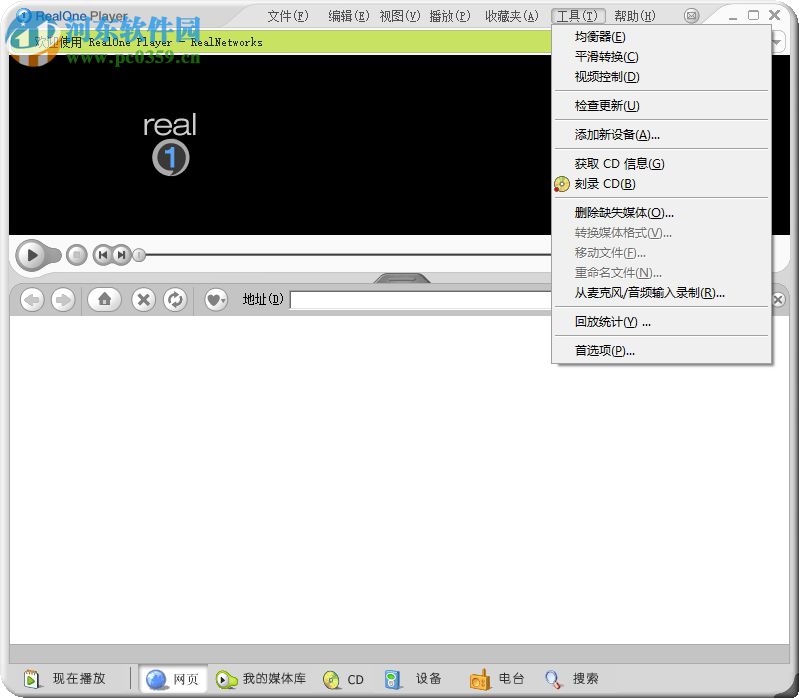
Task: Click the seek slider thumb
Action: (139, 255)
